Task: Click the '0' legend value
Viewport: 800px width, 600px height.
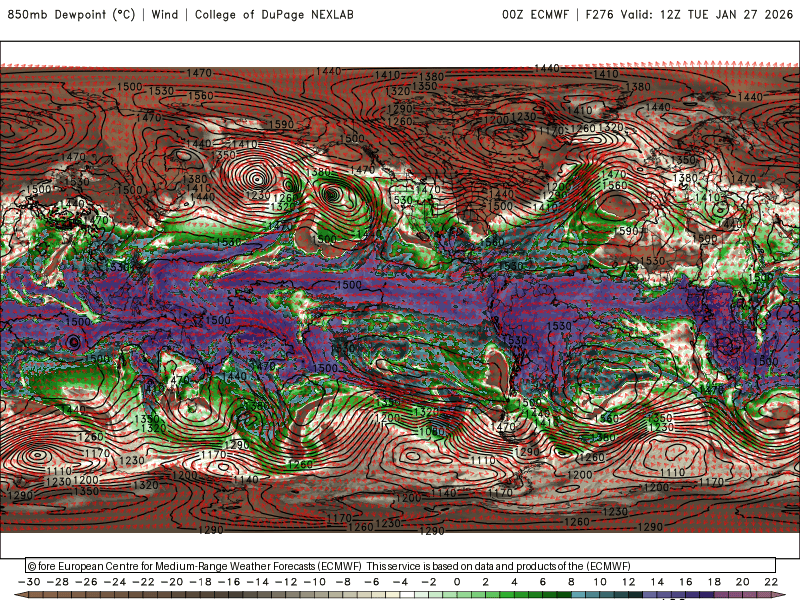Action: (x=457, y=582)
